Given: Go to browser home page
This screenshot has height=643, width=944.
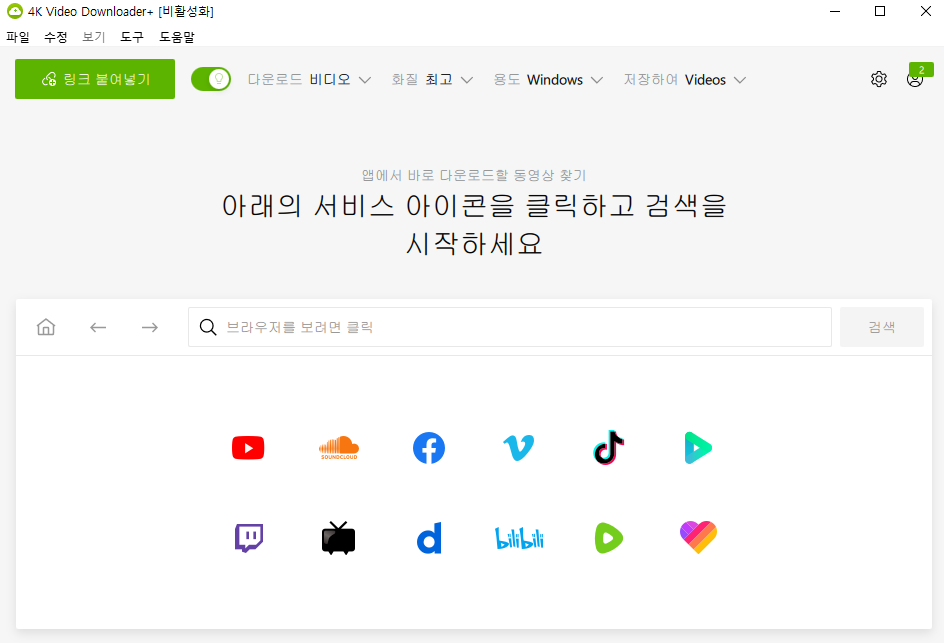Looking at the screenshot, I should [46, 327].
